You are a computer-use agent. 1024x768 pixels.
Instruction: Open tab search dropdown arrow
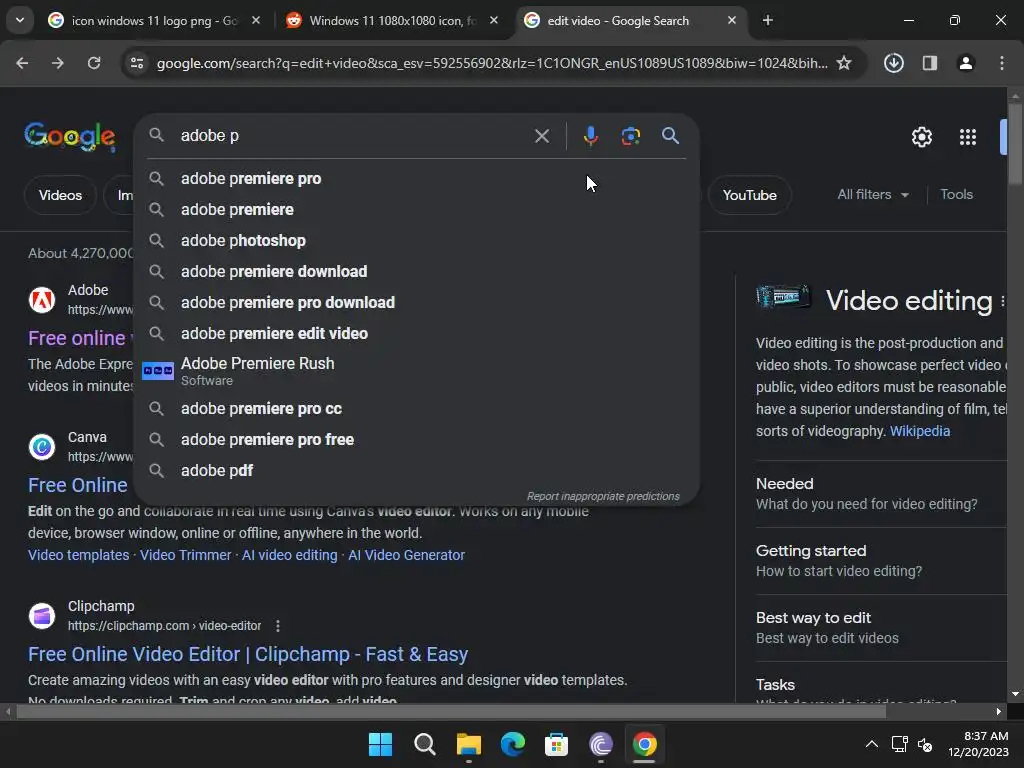point(20,20)
